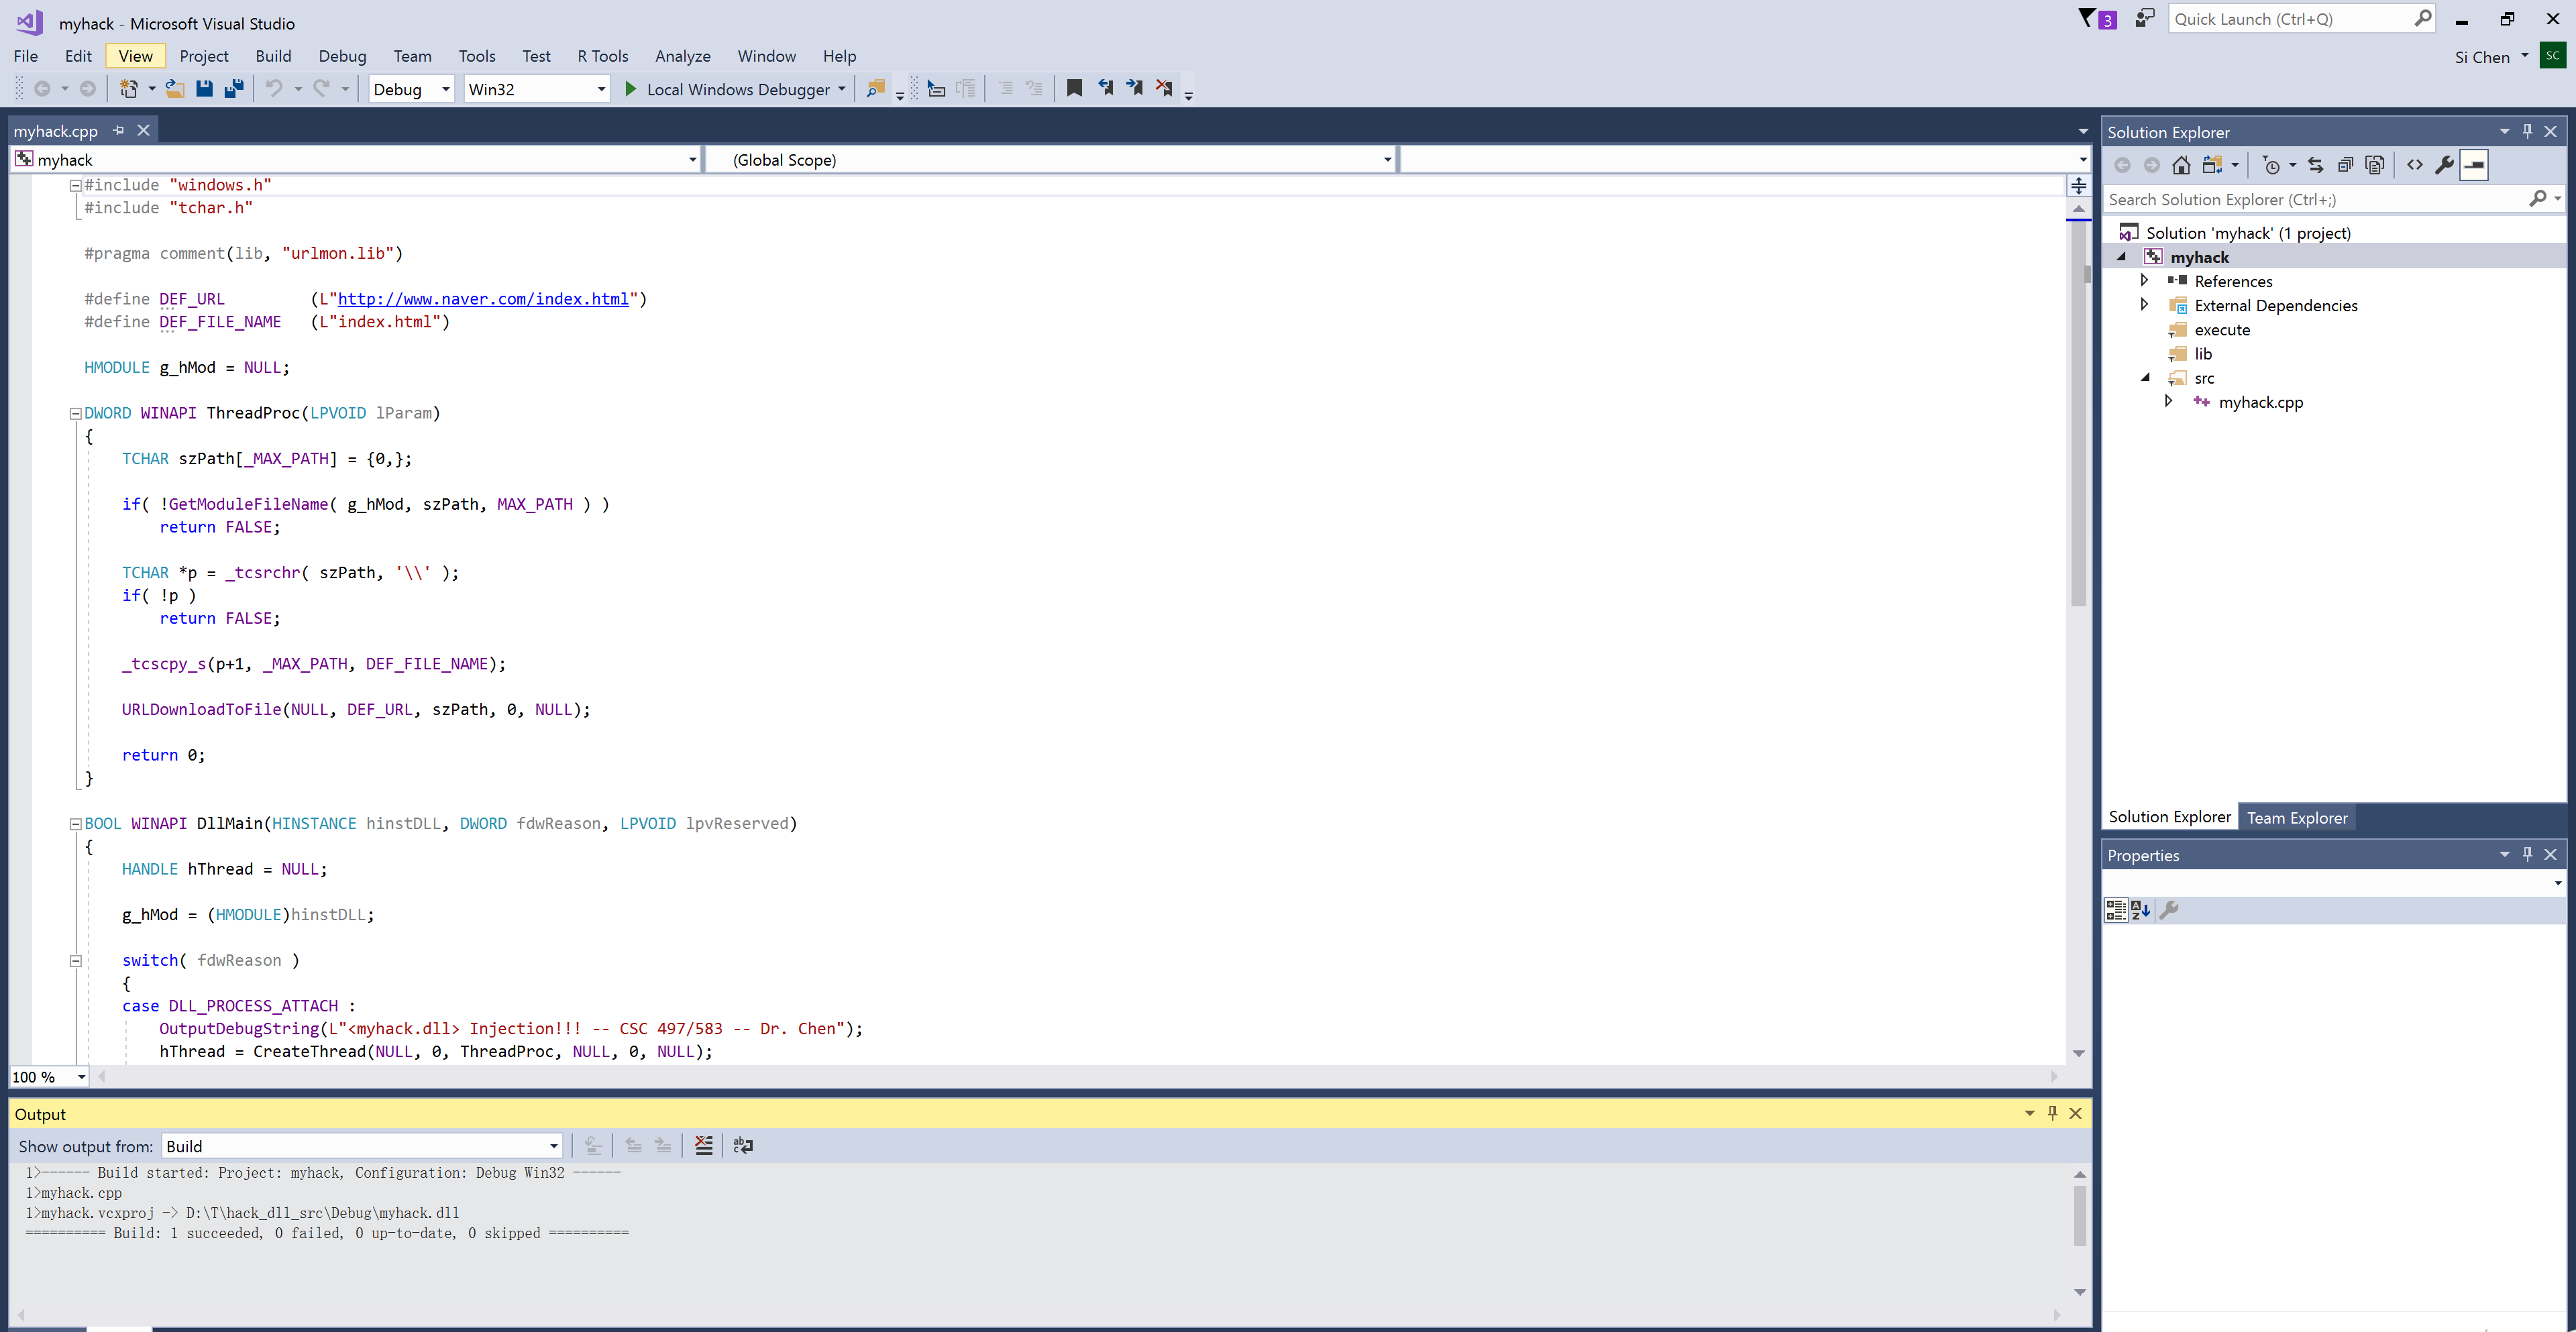Start debugging with the green play icon
Image resolution: width=2576 pixels, height=1332 pixels.
pos(630,89)
